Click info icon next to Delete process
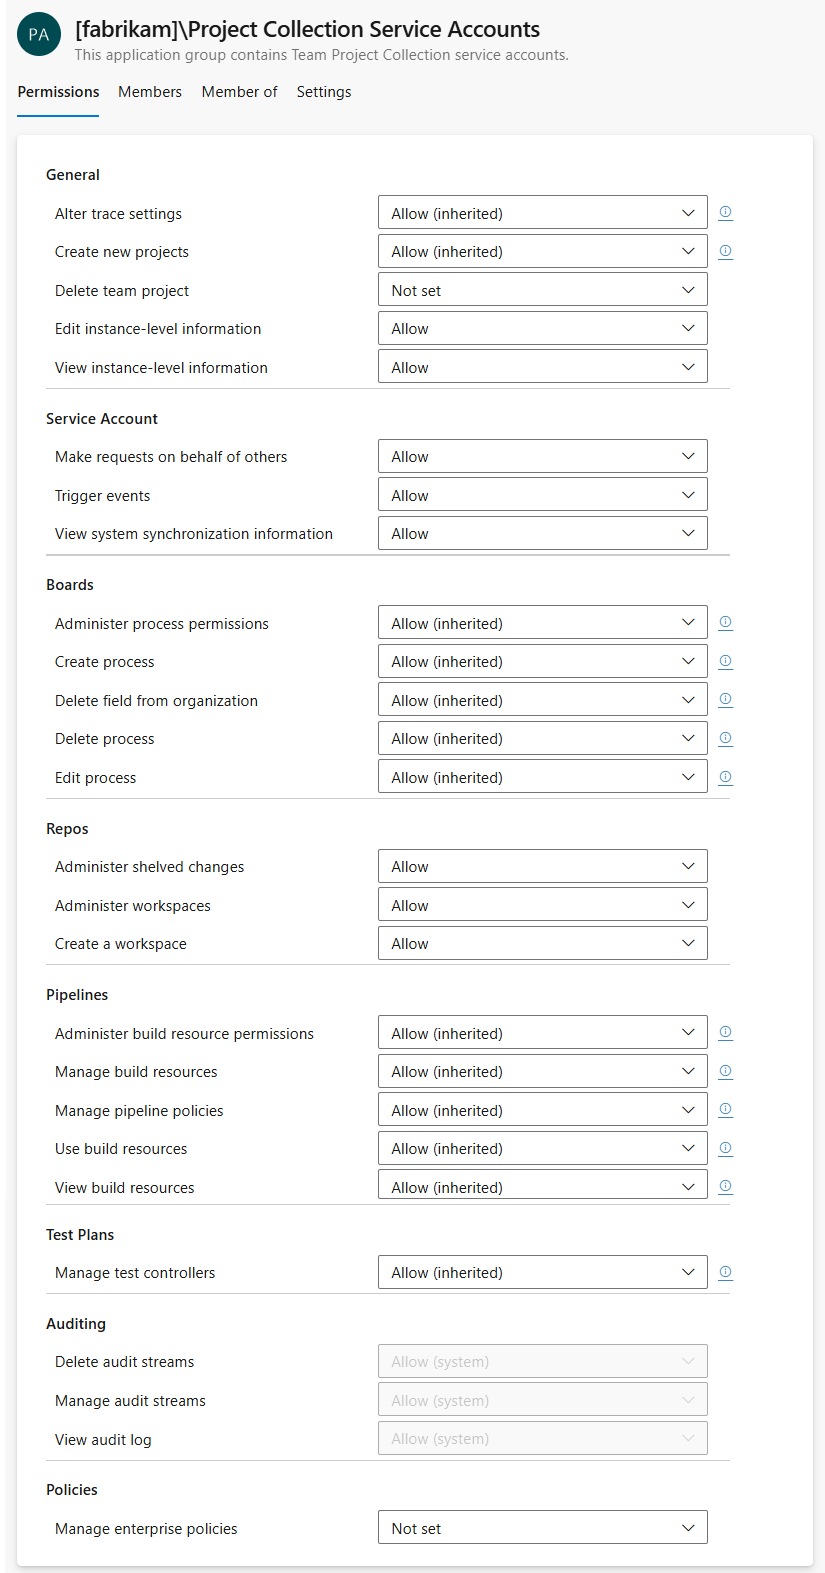This screenshot has height=1573, width=825. tap(726, 738)
